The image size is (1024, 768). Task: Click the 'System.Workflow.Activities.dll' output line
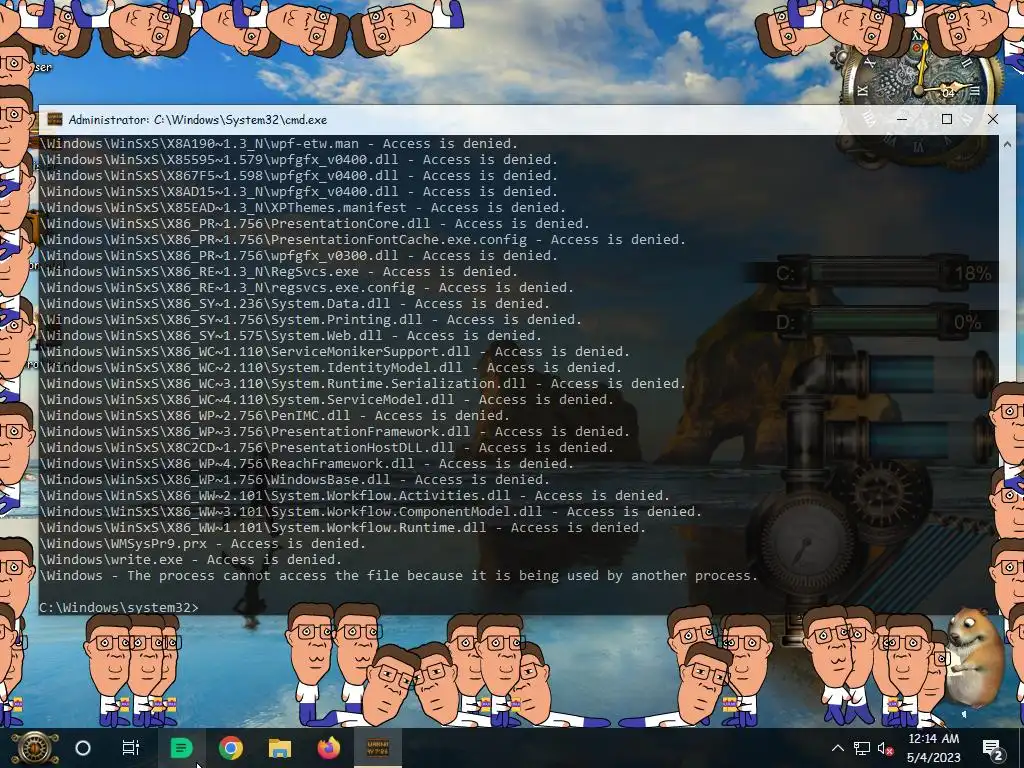point(355,496)
